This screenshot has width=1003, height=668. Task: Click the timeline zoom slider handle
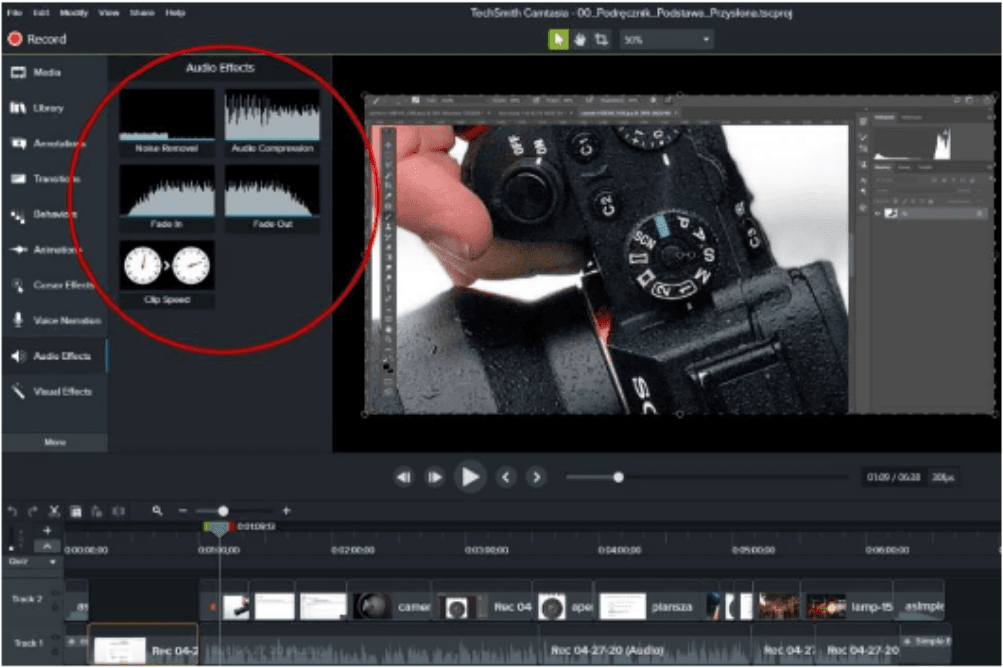(x=223, y=511)
